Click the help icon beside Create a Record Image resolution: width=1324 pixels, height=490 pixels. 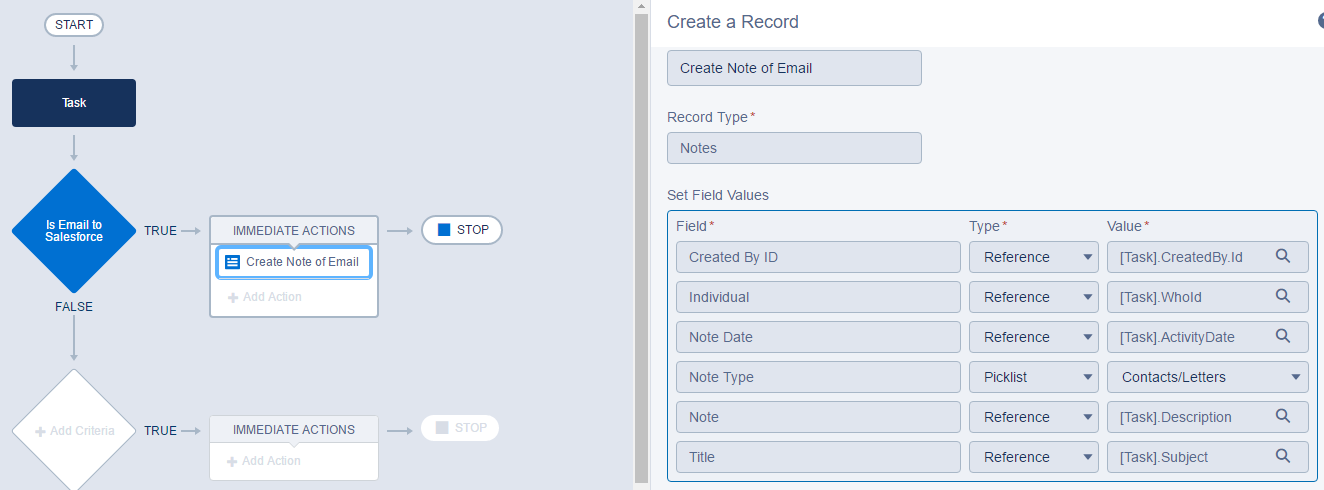1319,21
